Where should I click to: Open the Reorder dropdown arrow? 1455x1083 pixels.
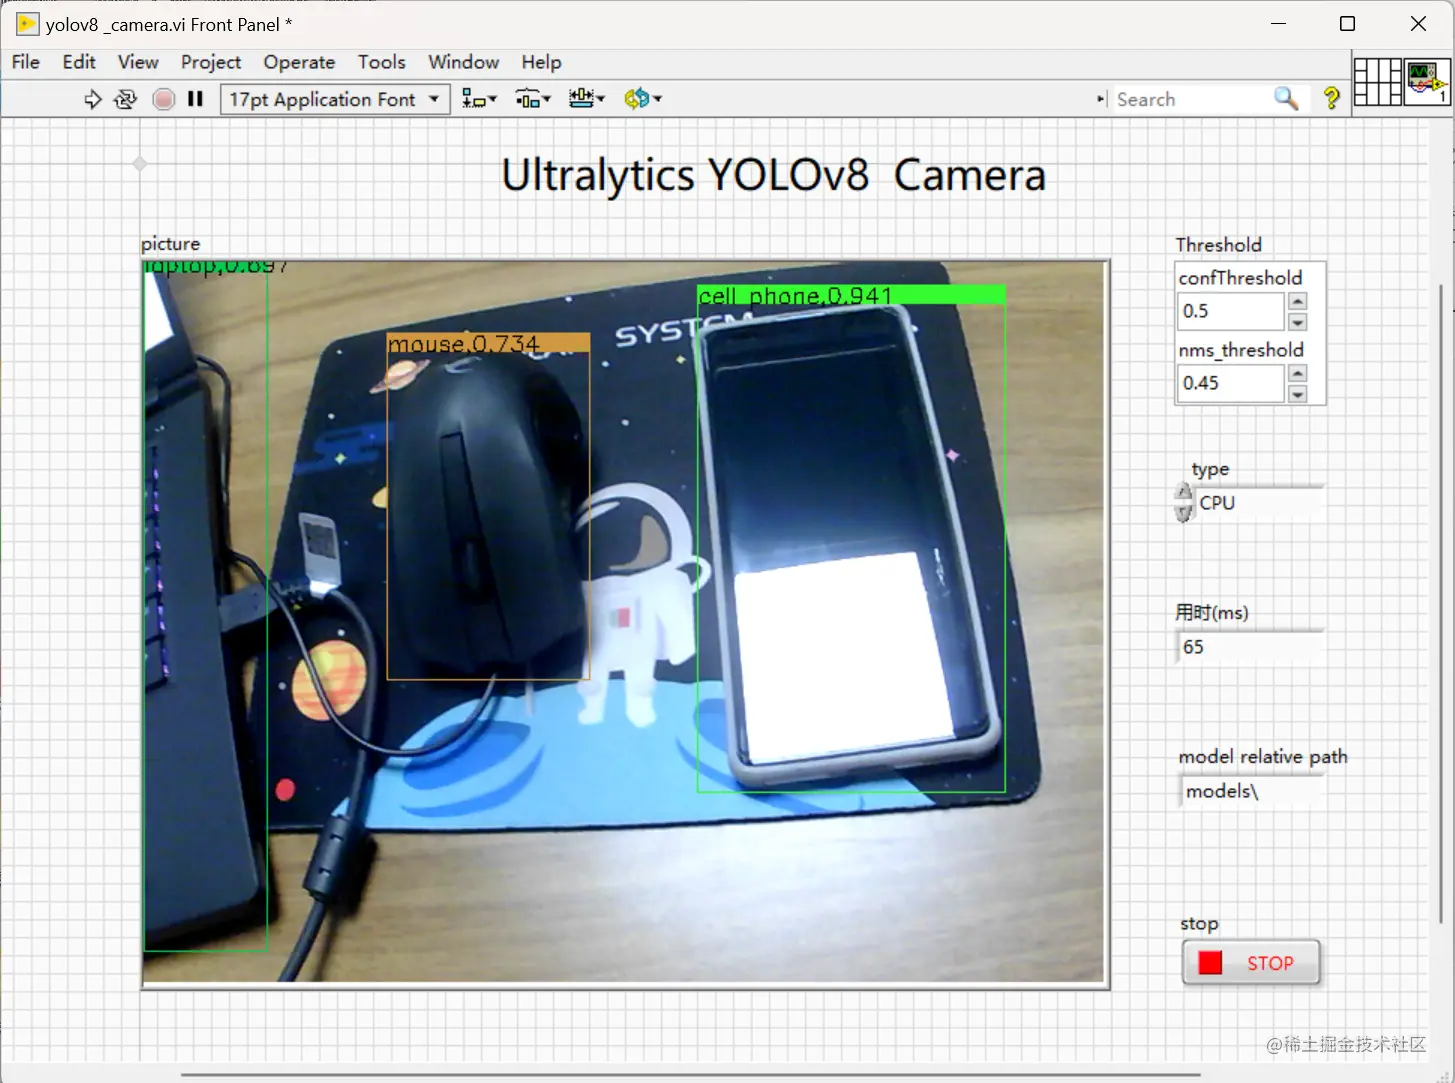coord(657,99)
